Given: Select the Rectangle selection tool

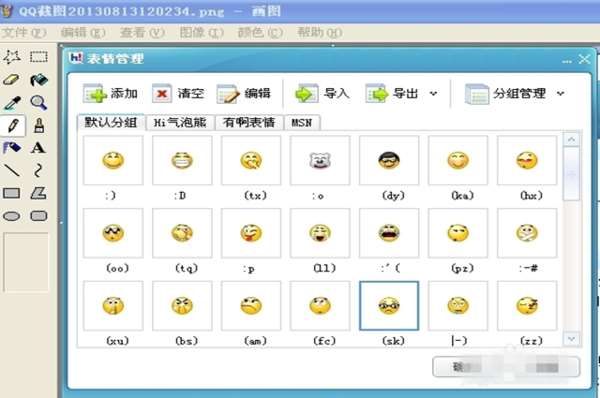Looking at the screenshot, I should (x=39, y=57).
